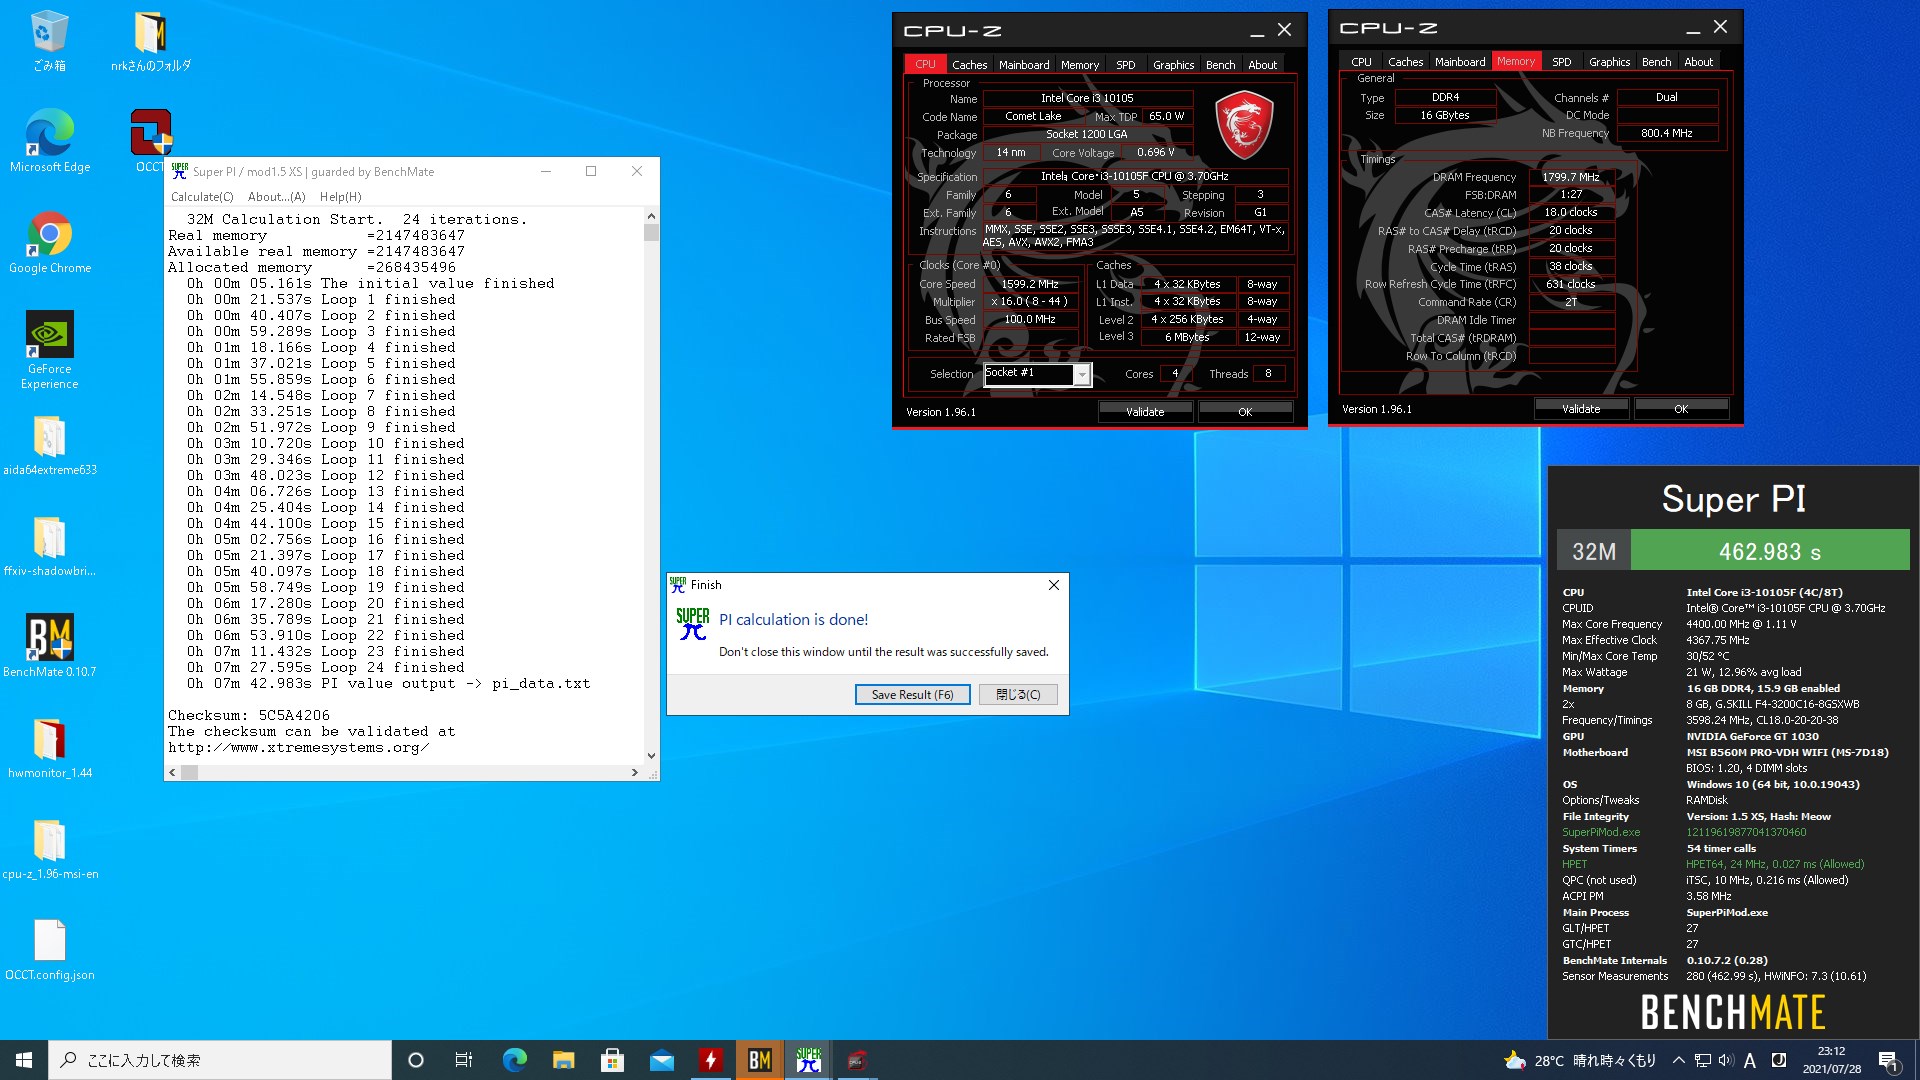
Task: Click OK in left CPU-Z window
Action: pos(1245,411)
